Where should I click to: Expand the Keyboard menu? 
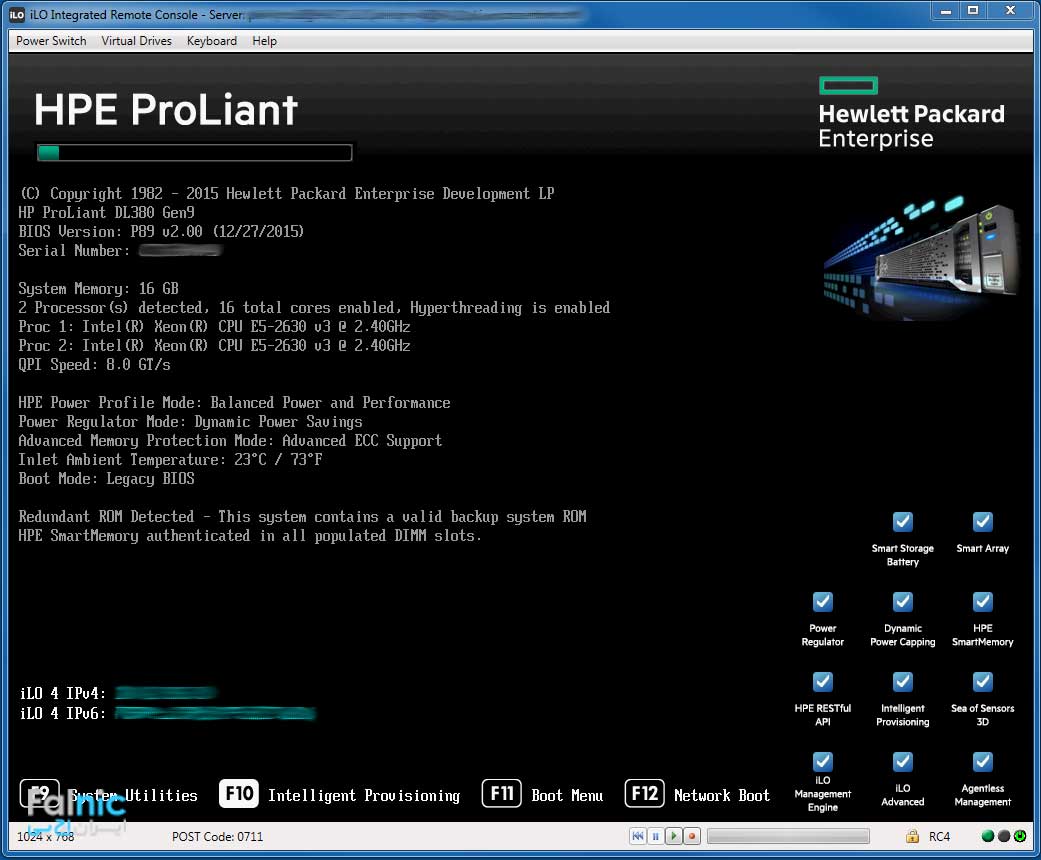212,41
